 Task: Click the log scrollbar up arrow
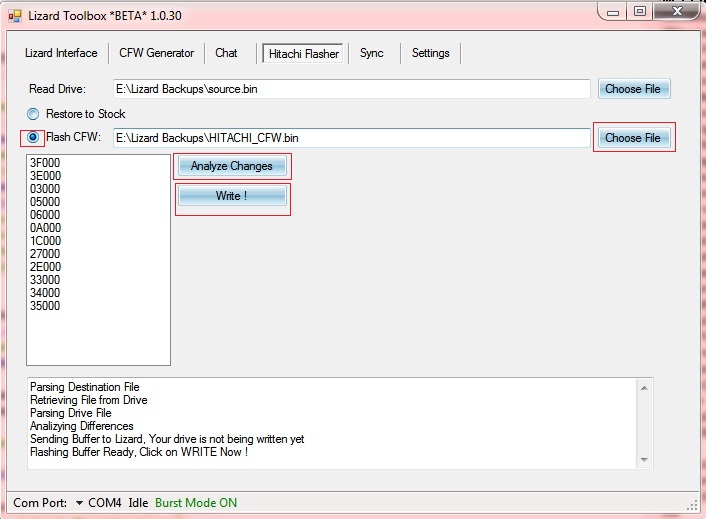tap(644, 388)
